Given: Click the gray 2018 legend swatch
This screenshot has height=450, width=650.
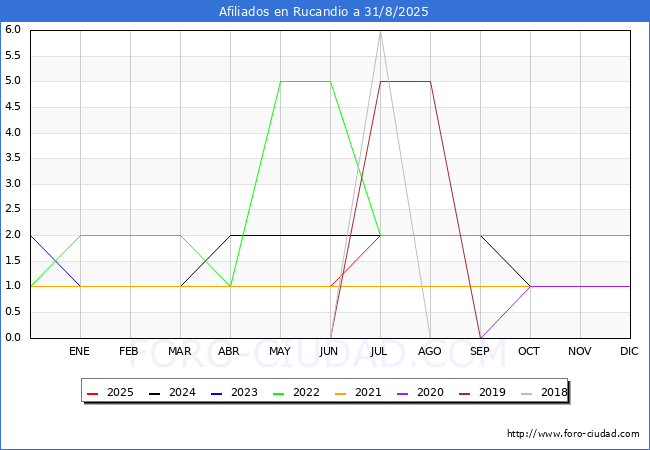Looking at the screenshot, I should 525,392.
